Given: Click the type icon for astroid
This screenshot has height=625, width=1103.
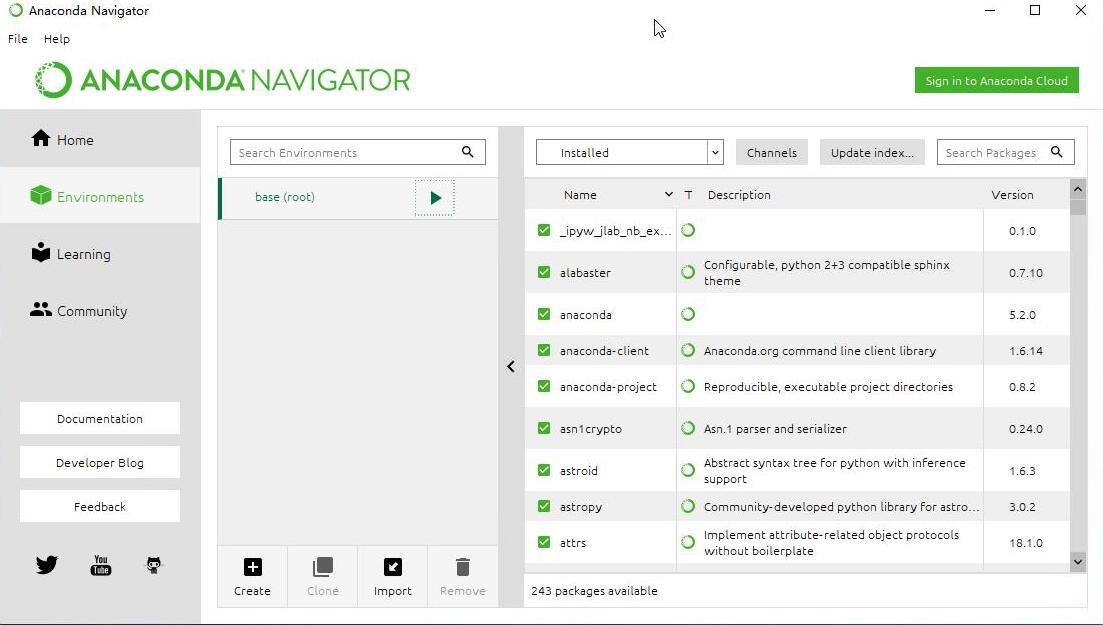Looking at the screenshot, I should click(x=688, y=470).
